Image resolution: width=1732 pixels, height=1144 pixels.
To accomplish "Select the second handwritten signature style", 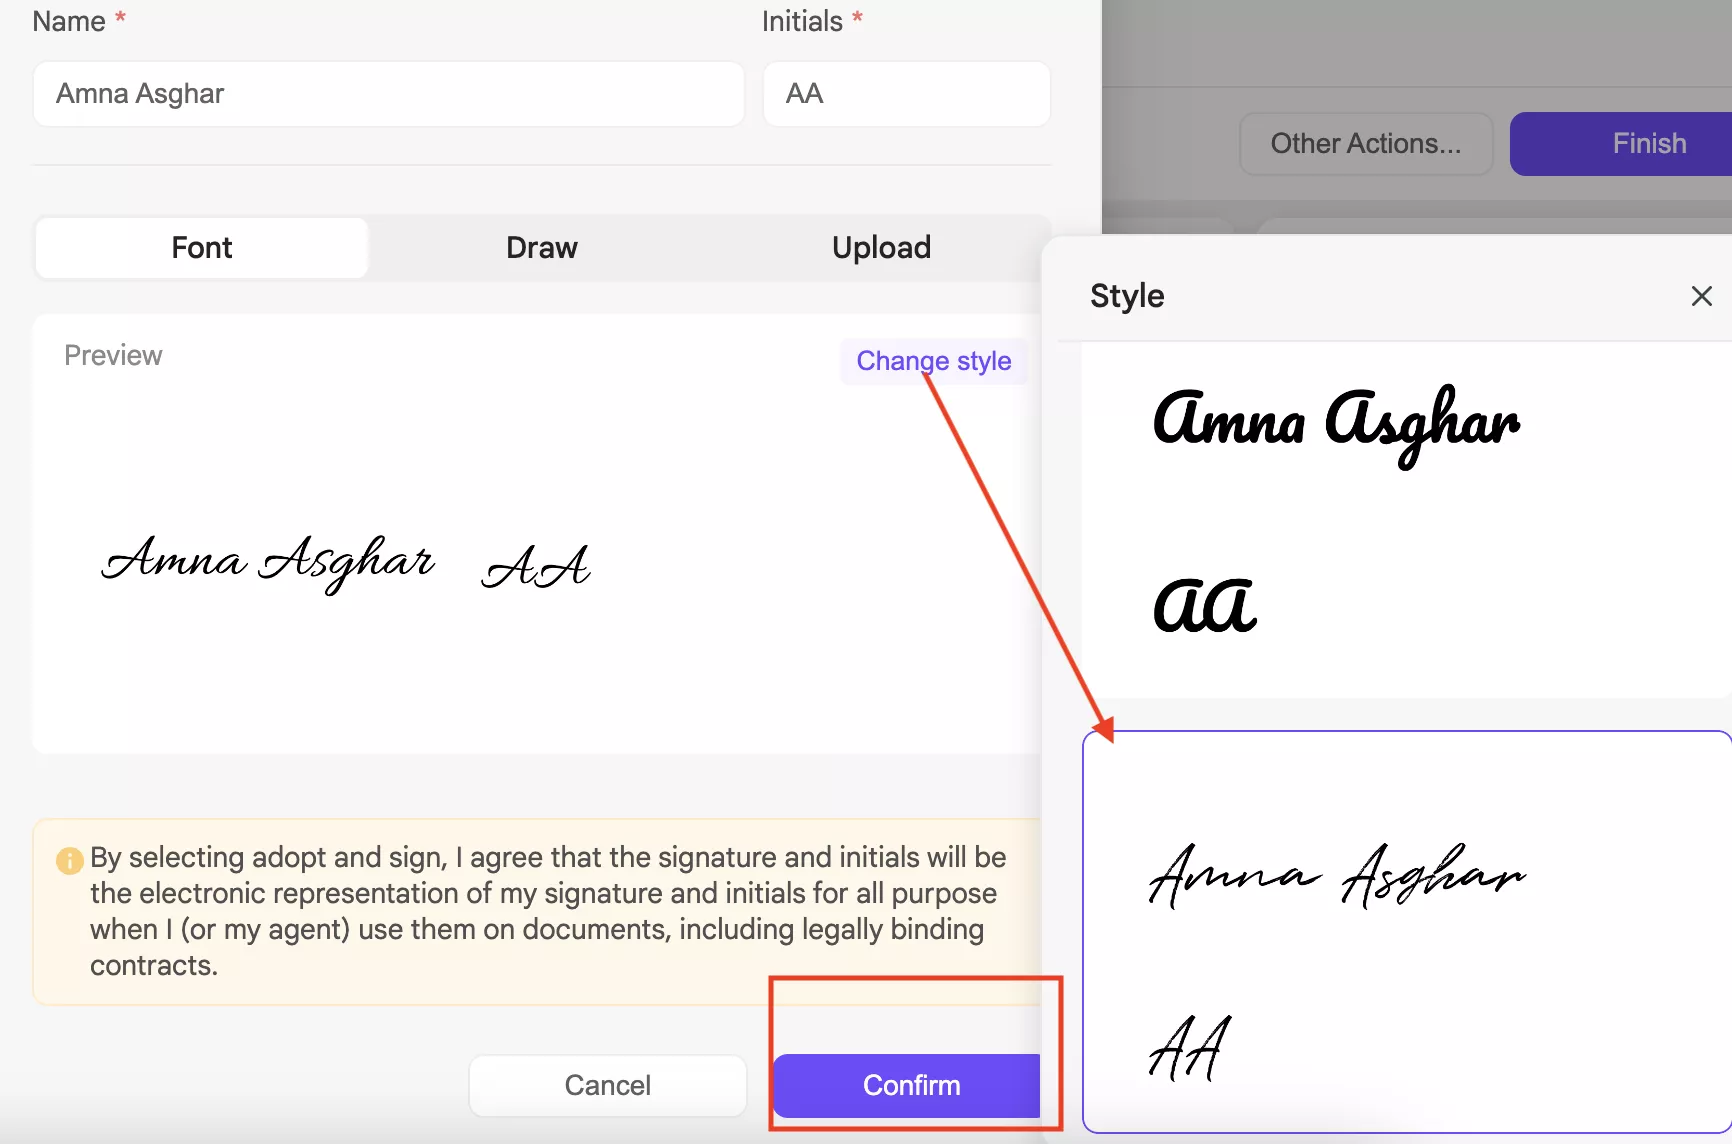I will tap(1338, 877).
